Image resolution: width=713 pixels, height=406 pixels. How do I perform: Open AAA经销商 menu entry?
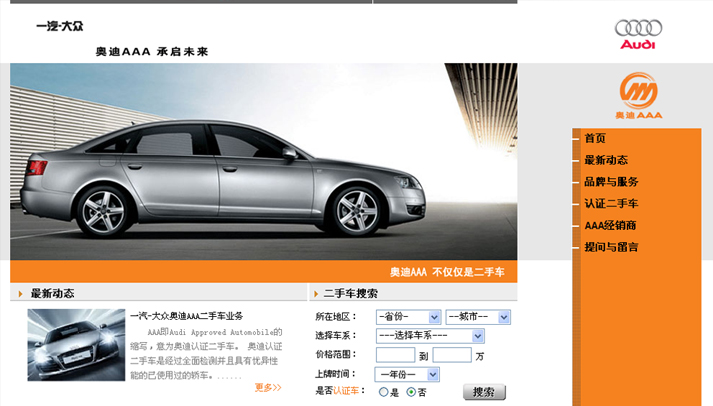(610, 226)
